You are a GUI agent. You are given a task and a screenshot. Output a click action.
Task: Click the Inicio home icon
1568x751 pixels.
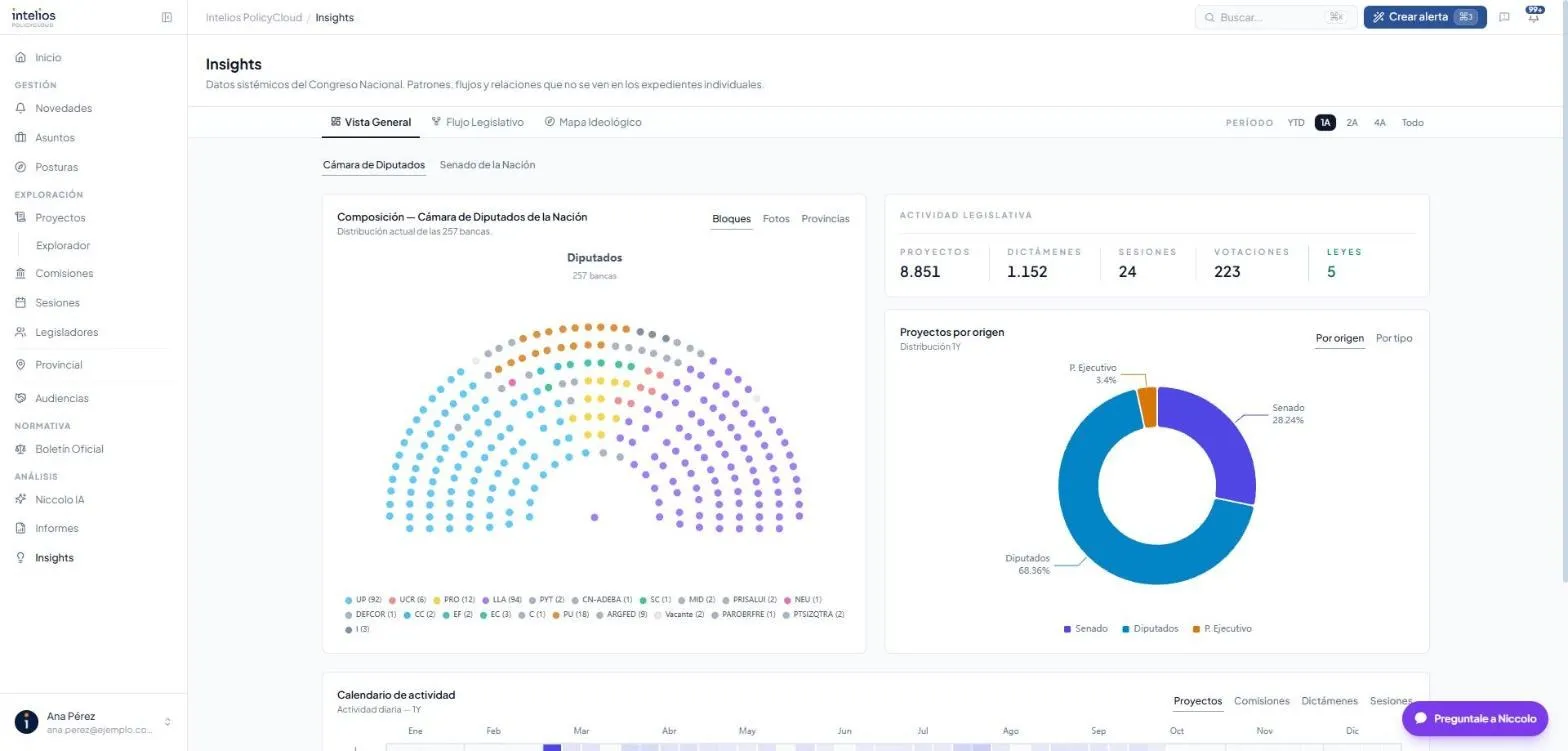(x=21, y=58)
